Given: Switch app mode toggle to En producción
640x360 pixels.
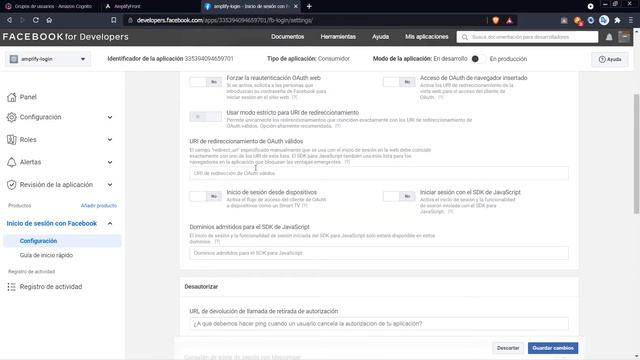Looking at the screenshot, I should point(478,59).
